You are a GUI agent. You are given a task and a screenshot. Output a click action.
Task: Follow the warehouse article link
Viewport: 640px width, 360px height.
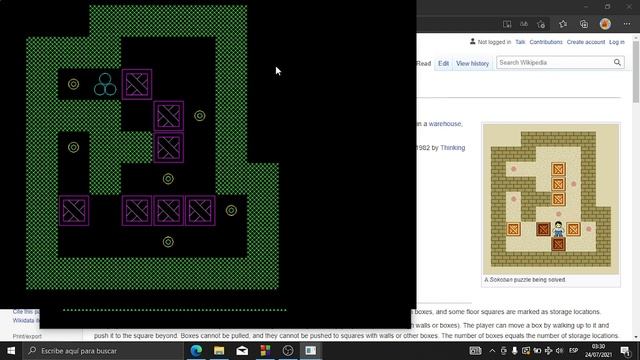[x=445, y=124]
